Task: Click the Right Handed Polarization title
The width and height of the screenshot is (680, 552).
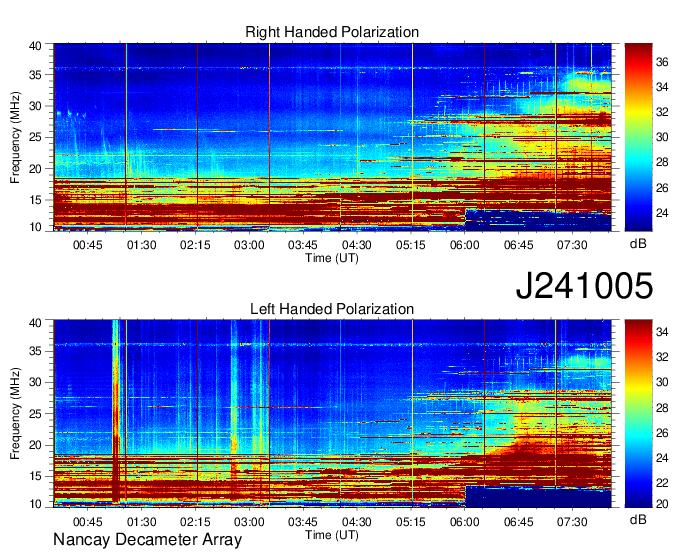Action: coord(332,32)
